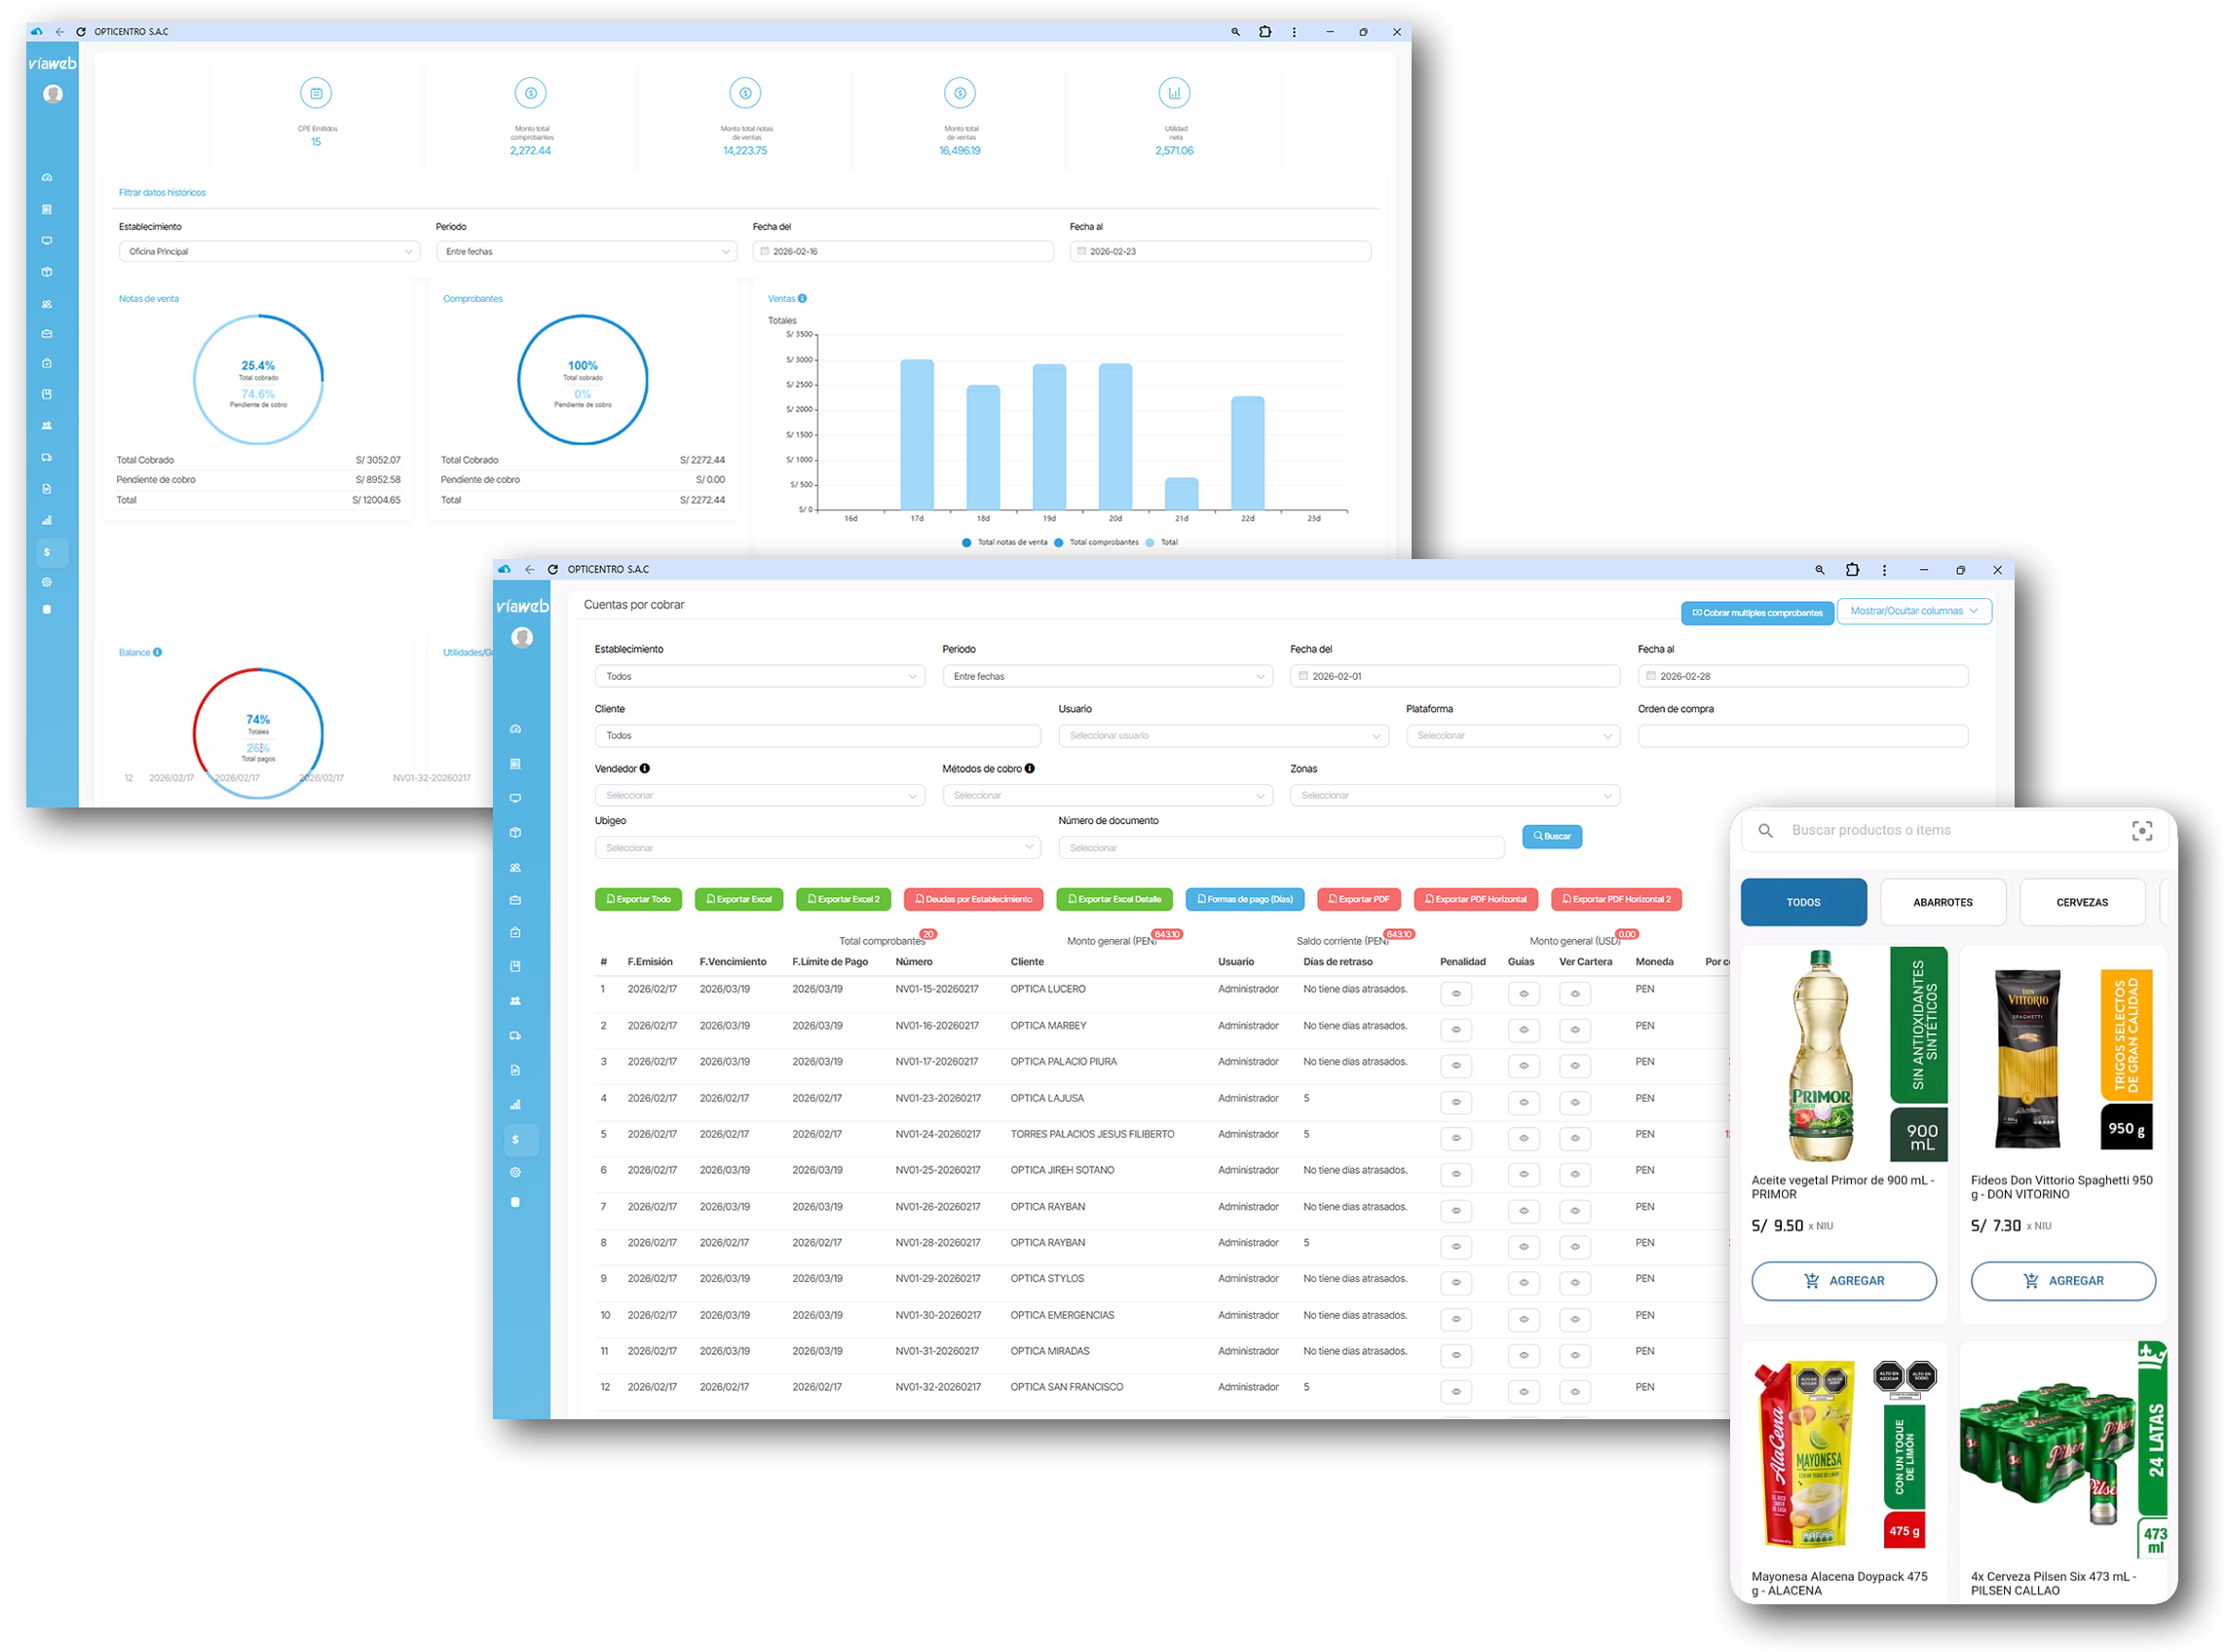View Penalidad eye for OPTICA STYLOS row
Screen dimensions: 2226x1652
tap(1456, 1284)
